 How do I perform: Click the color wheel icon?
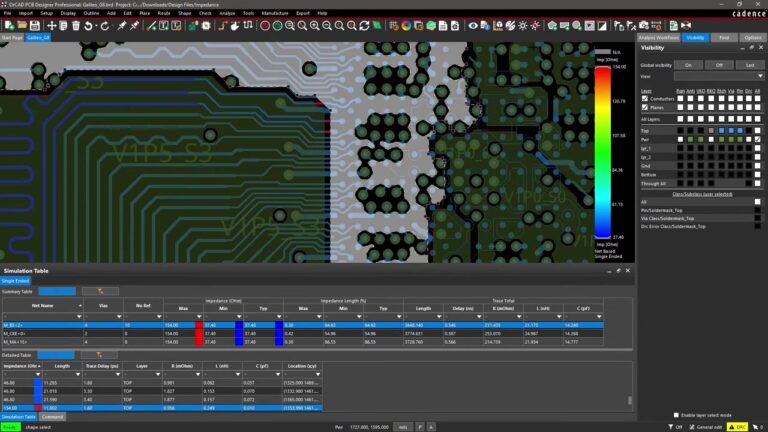tap(406, 25)
